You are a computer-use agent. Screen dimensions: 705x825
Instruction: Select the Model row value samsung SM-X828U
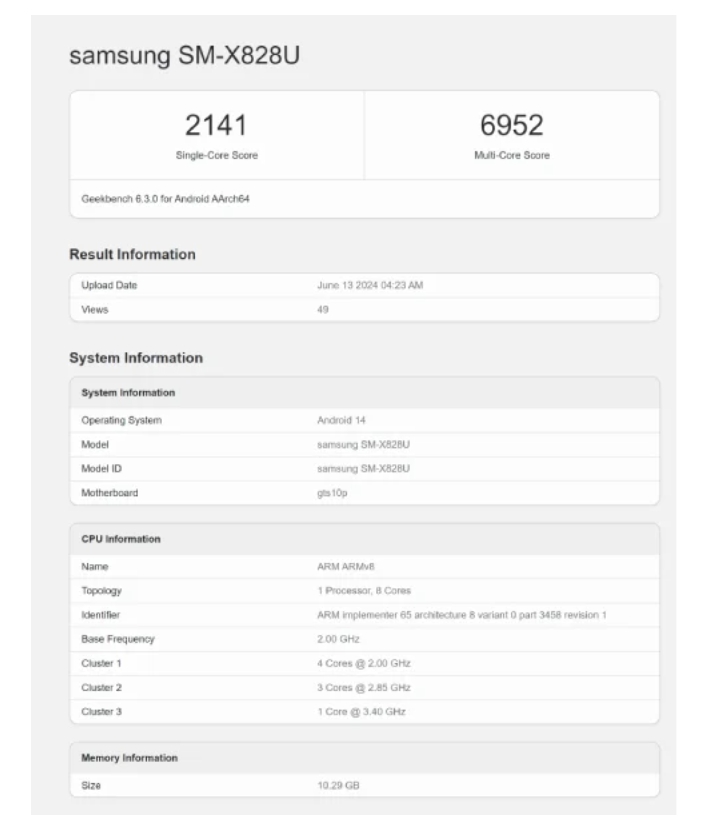tap(363, 445)
